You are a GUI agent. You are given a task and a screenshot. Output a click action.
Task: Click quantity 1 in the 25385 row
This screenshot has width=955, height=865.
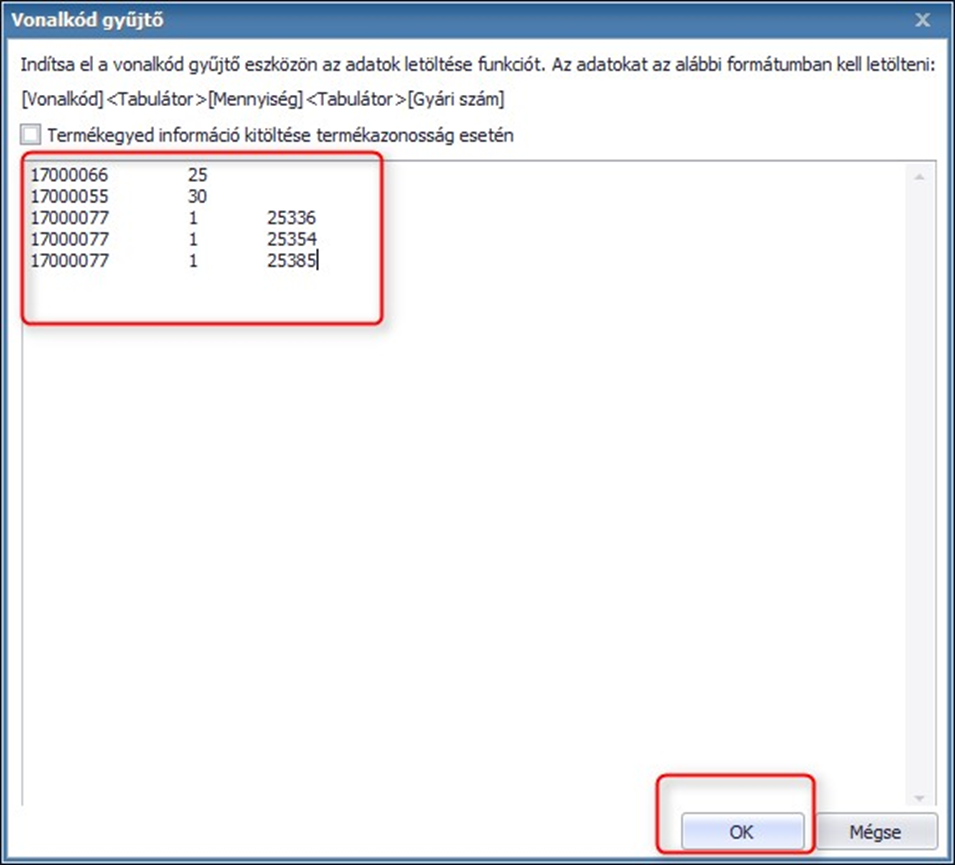tap(193, 261)
